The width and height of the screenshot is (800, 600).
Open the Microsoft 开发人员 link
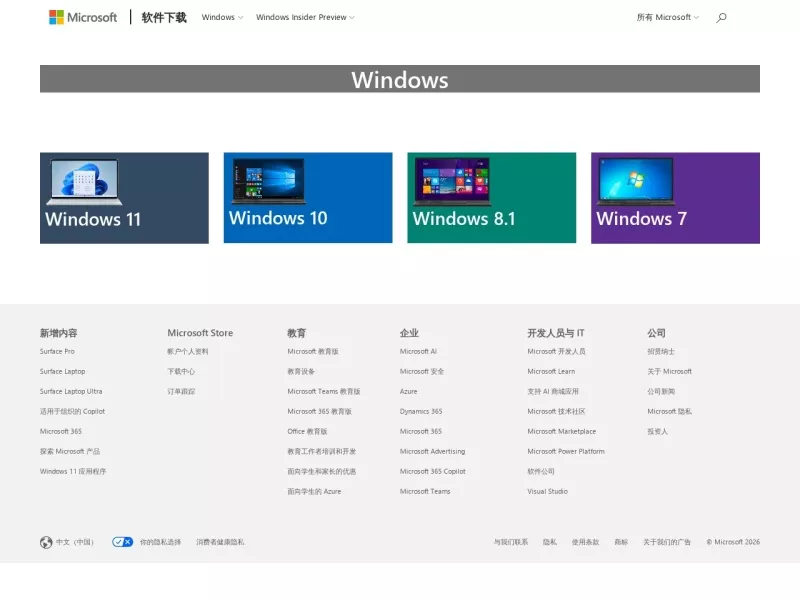coord(556,352)
